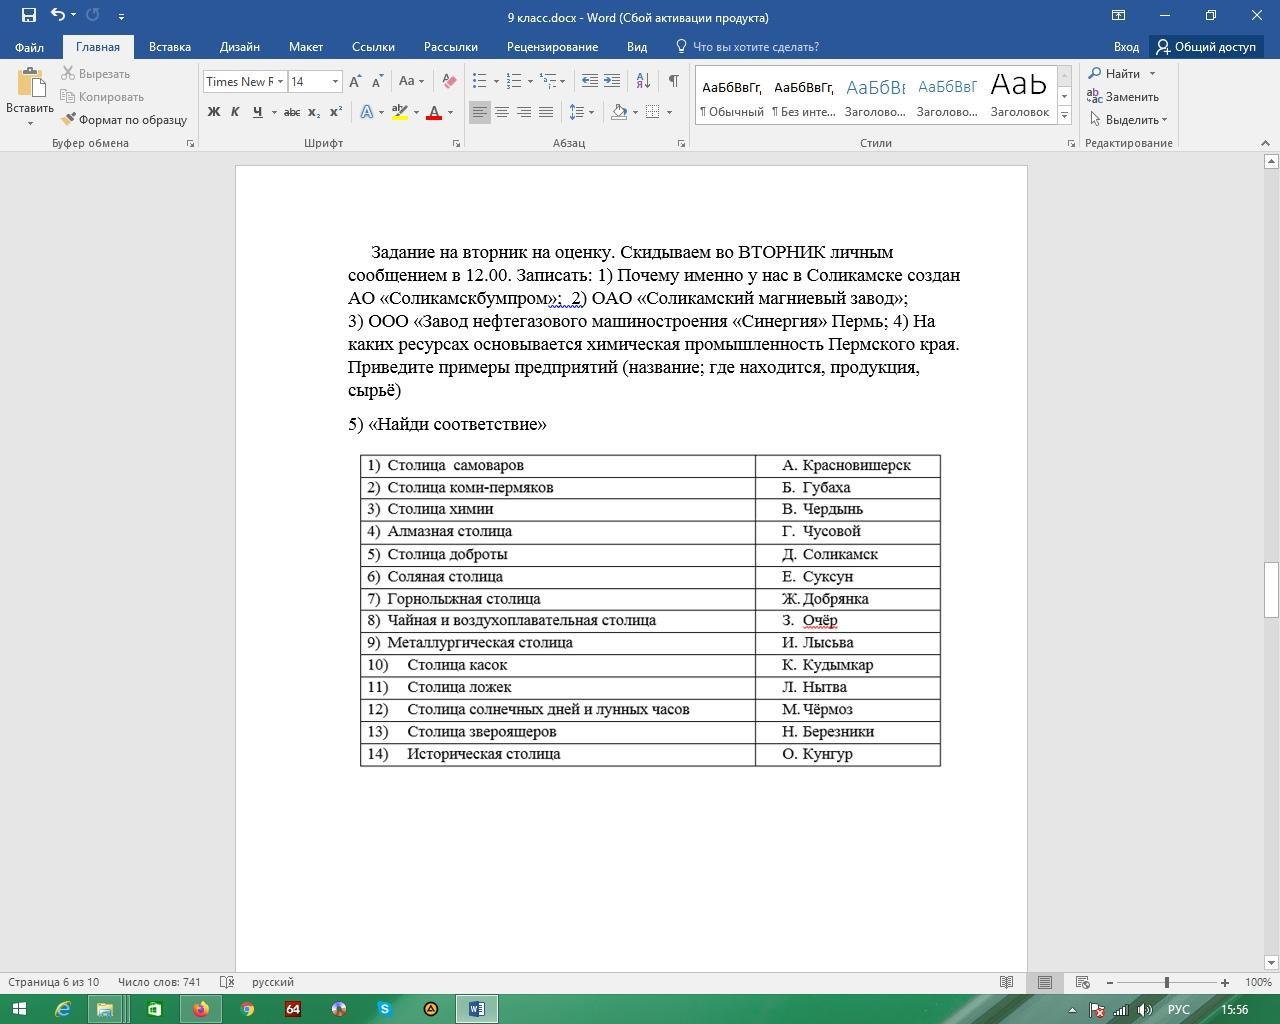Click status bar language русский
Image resolution: width=1280 pixels, height=1024 pixels.
click(273, 982)
